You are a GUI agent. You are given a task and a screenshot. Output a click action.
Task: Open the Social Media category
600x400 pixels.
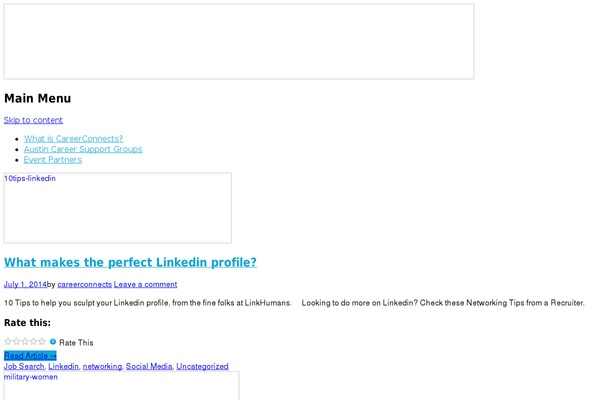pos(148,366)
